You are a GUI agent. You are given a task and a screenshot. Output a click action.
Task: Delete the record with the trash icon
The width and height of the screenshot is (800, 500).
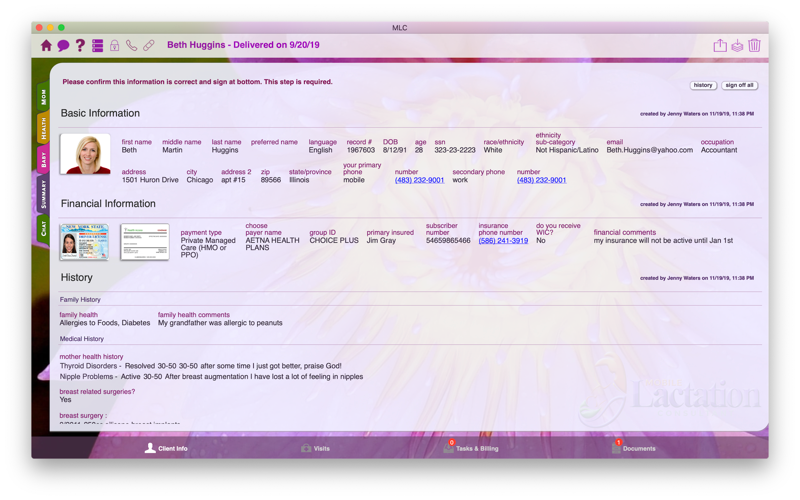pyautogui.click(x=754, y=45)
